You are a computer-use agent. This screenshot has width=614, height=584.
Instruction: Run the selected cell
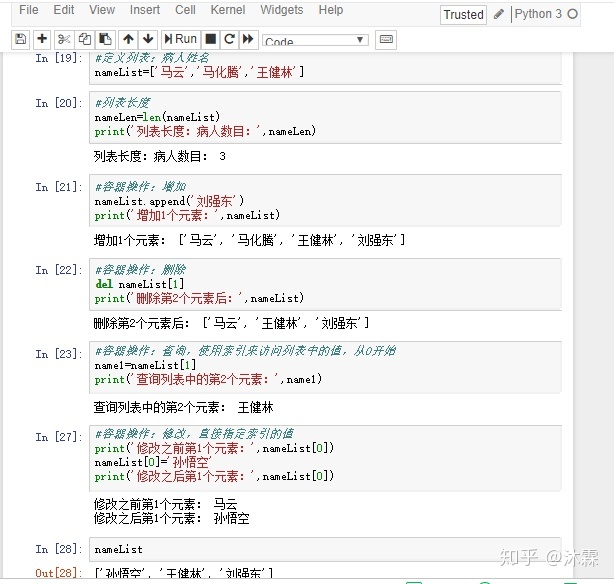(181, 39)
